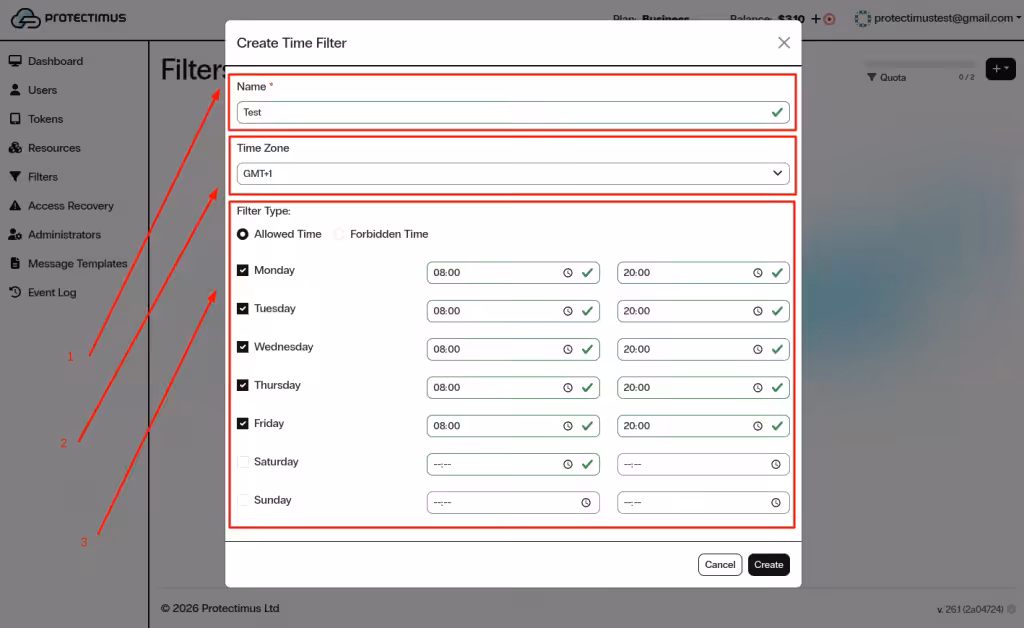Go to Dashboard in sidebar

coord(56,61)
